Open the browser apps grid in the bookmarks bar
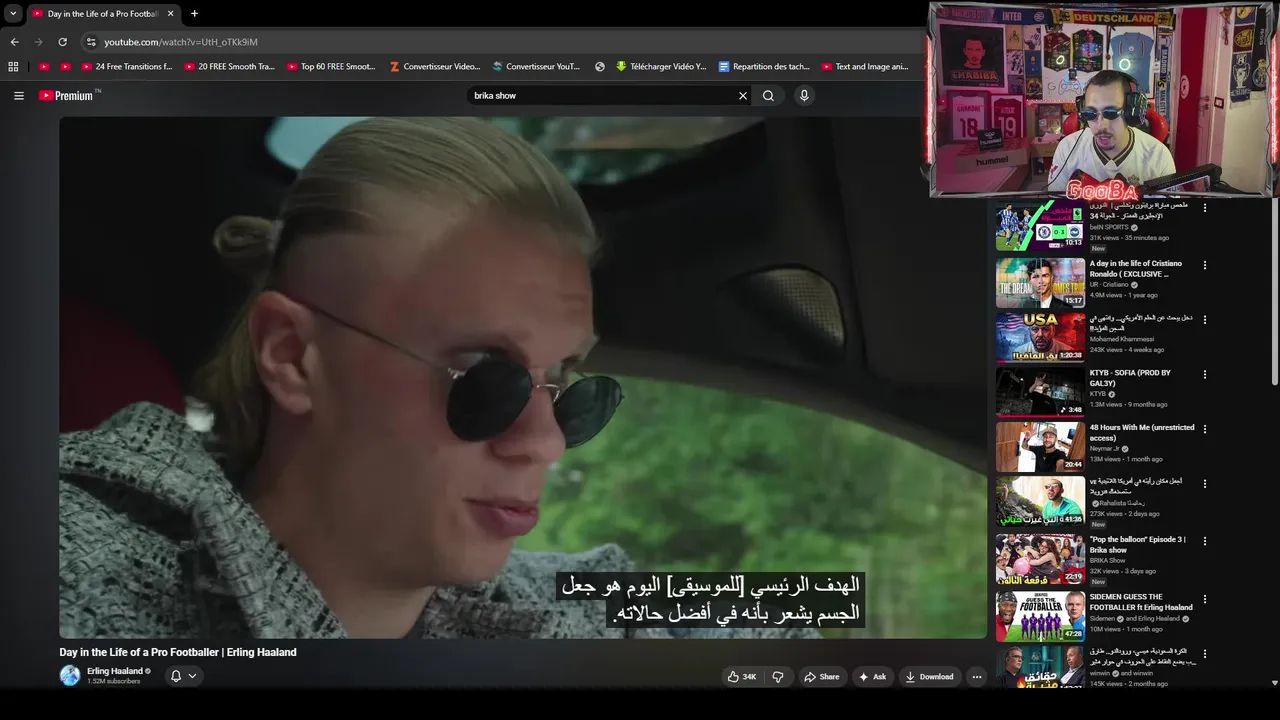Screen dimensions: 1280x720 click(13, 67)
